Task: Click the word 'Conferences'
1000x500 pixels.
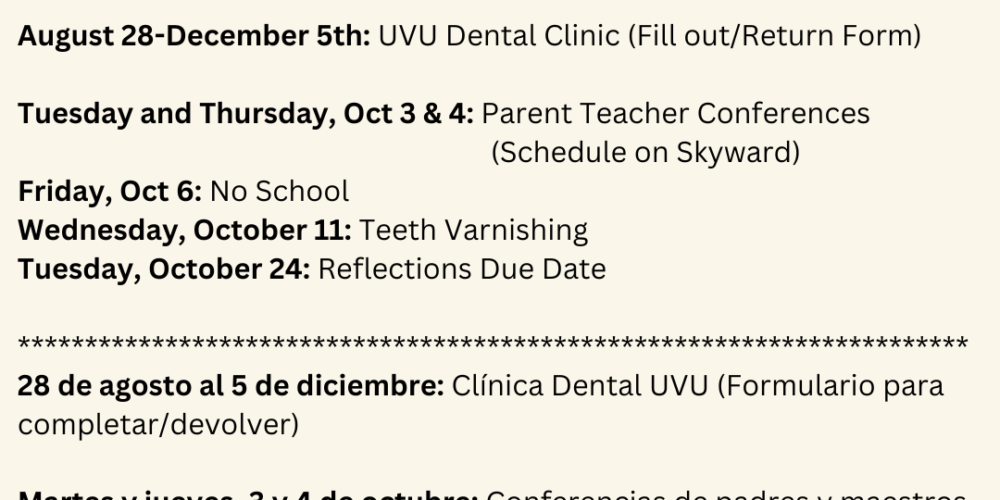Action: point(783,114)
